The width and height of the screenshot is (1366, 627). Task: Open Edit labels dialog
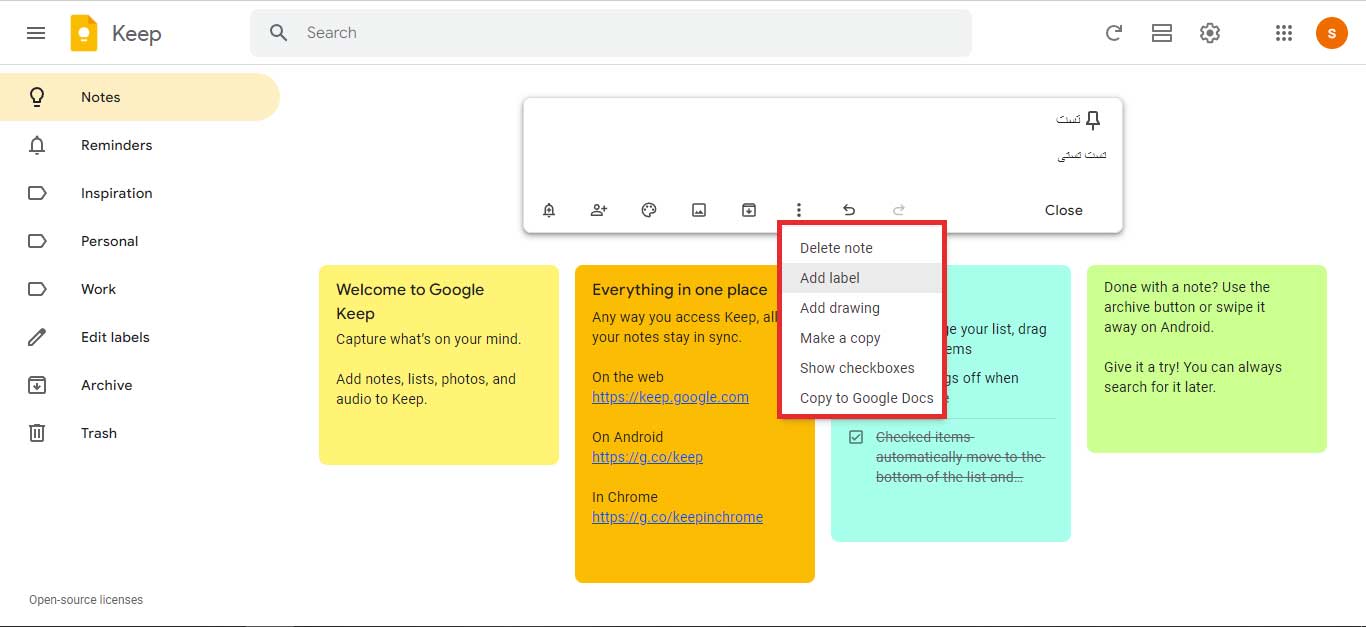point(140,337)
